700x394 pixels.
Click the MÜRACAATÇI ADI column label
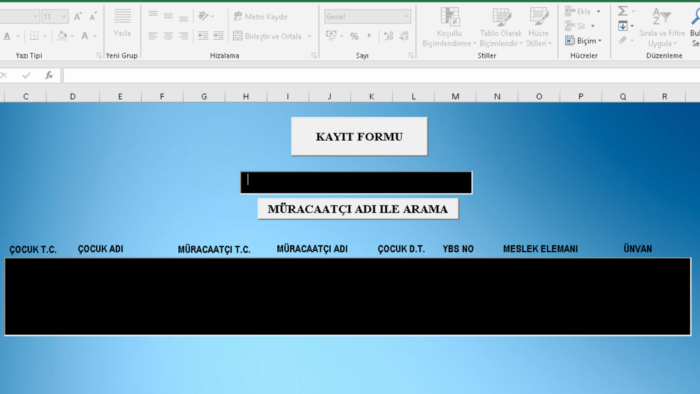coord(312,249)
